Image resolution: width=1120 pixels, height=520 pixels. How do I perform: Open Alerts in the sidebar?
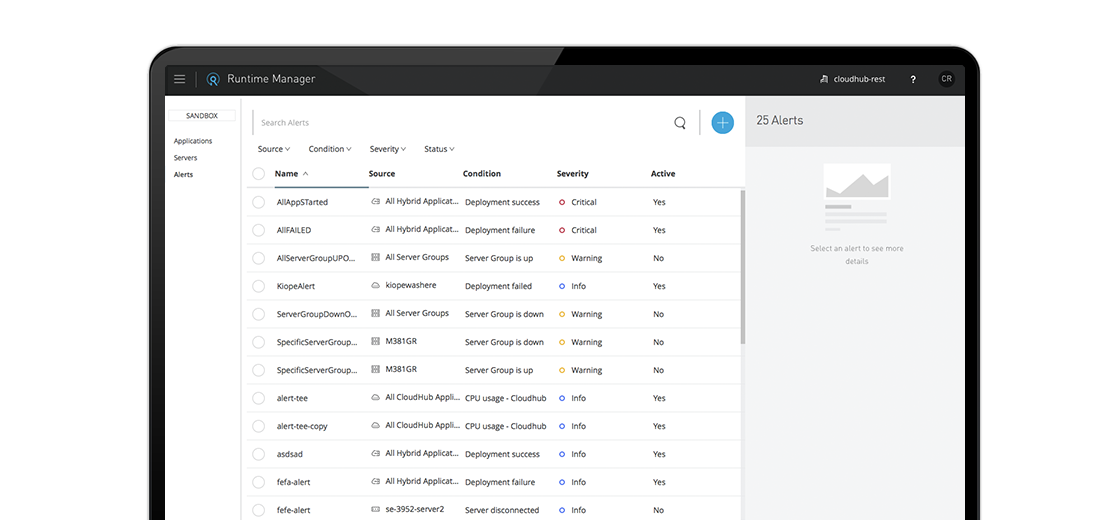coord(184,174)
